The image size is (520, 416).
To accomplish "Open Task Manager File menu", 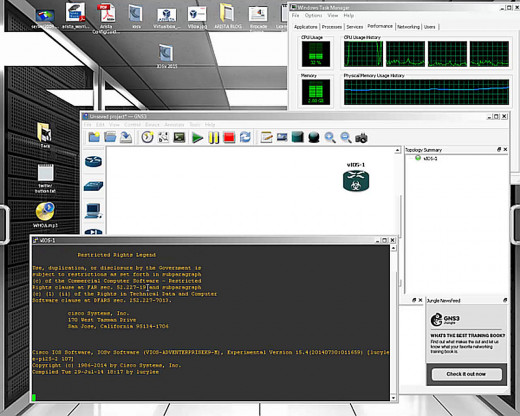I will (x=295, y=16).
